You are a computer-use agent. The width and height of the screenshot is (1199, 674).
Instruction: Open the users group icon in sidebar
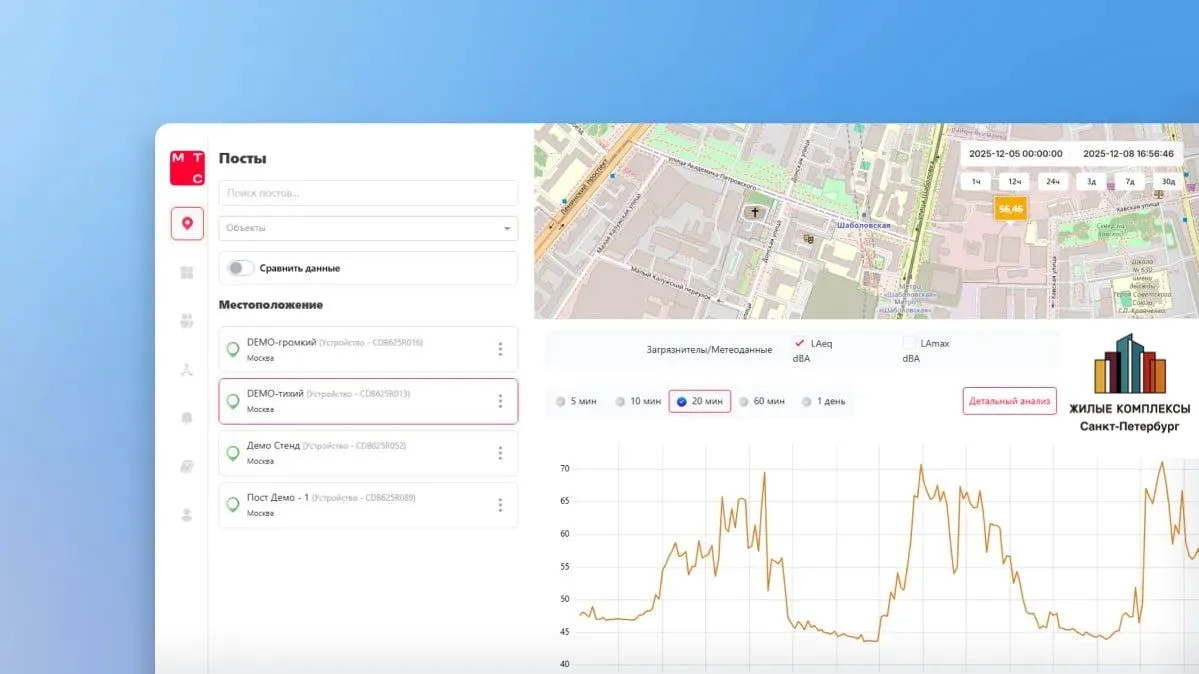point(187,321)
